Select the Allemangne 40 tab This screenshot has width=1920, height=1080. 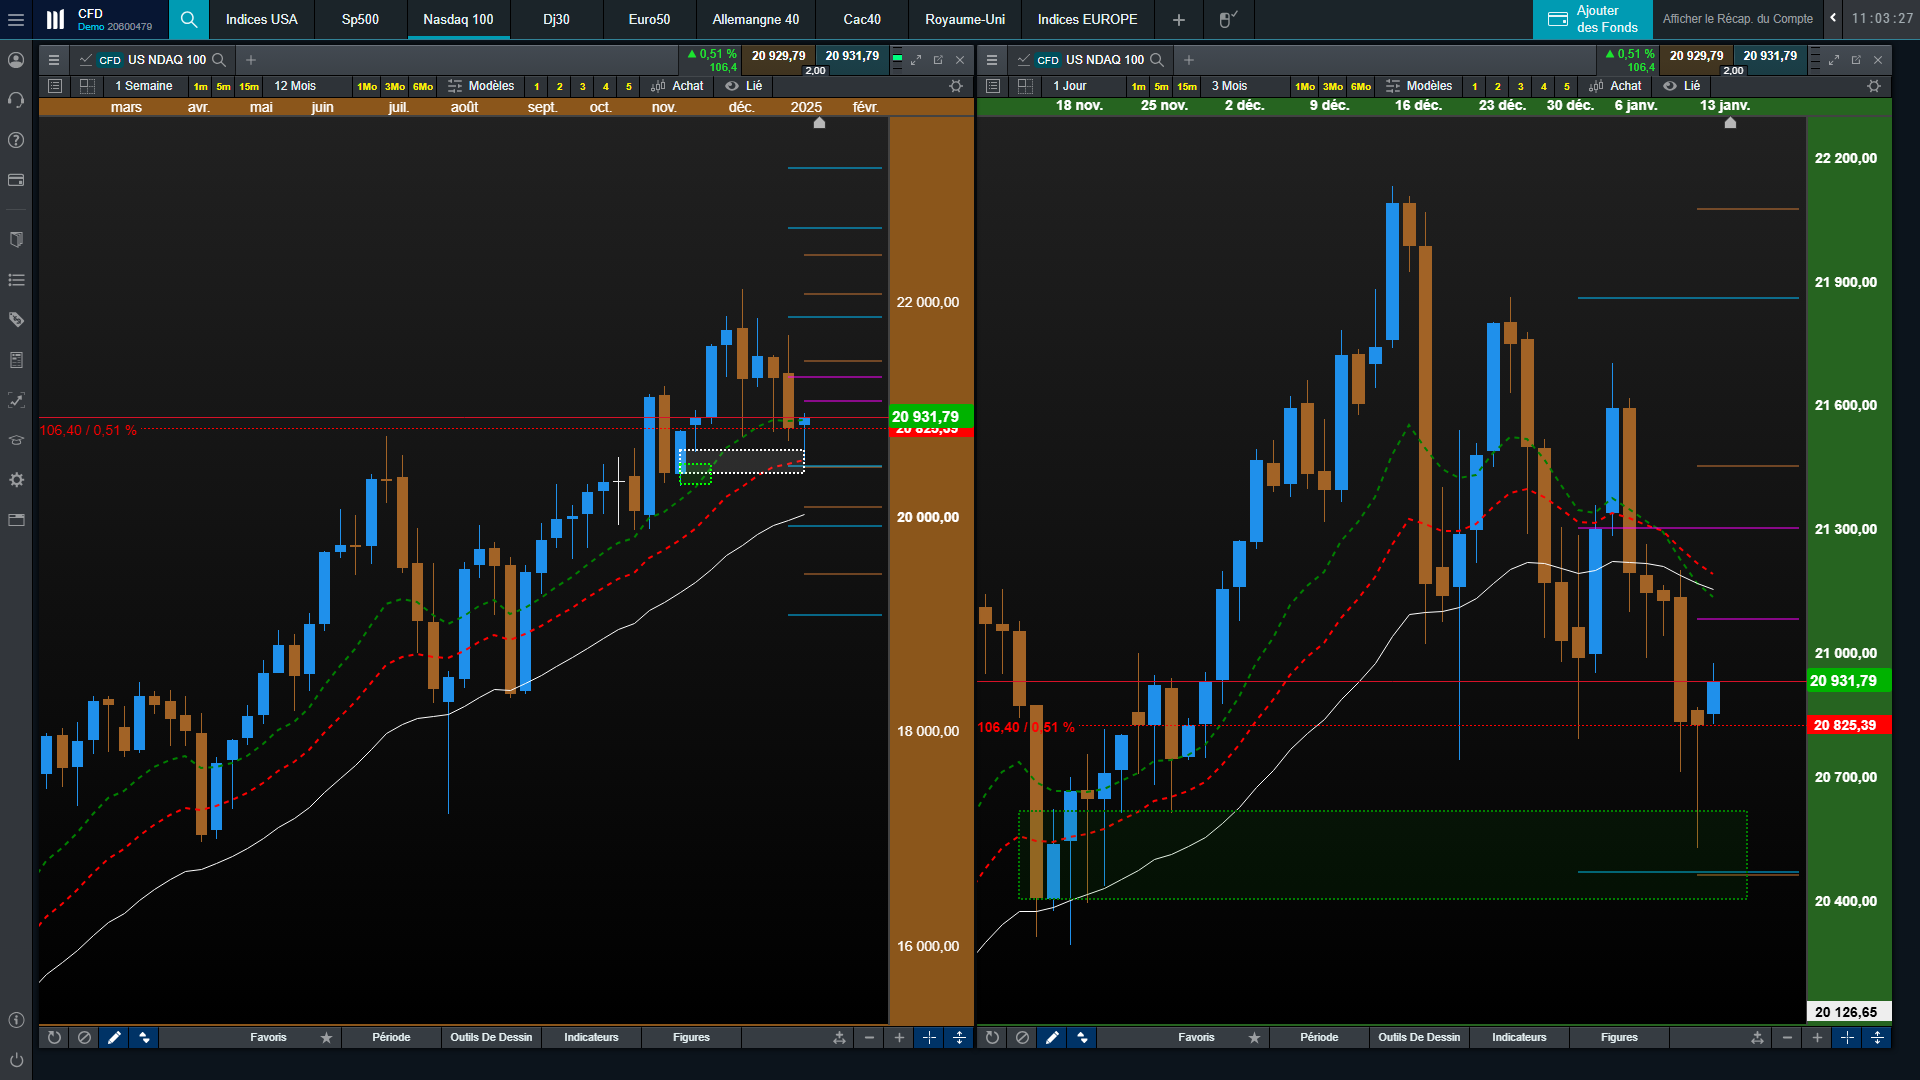[755, 19]
